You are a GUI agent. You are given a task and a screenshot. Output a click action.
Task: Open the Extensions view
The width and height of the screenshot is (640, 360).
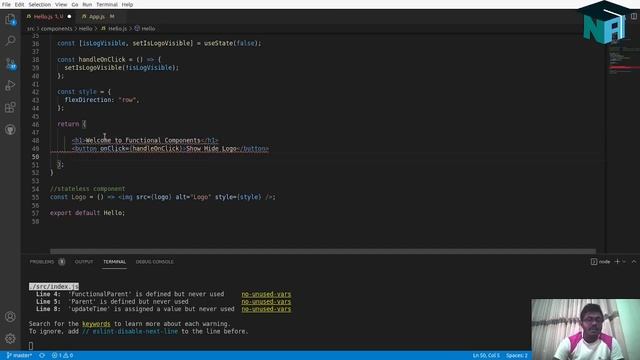pyautogui.click(x=10, y=107)
